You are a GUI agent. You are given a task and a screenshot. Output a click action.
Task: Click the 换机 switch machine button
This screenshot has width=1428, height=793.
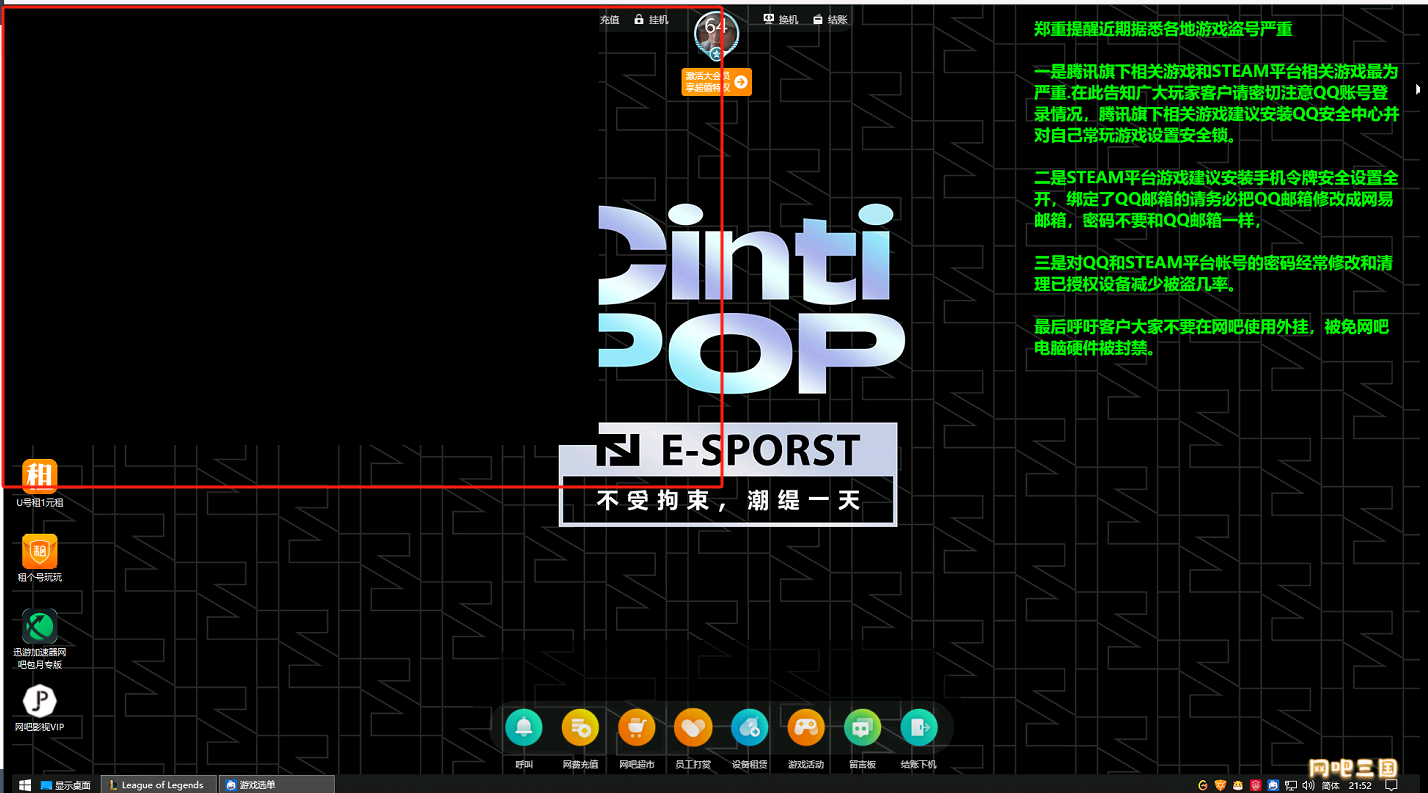pos(781,20)
